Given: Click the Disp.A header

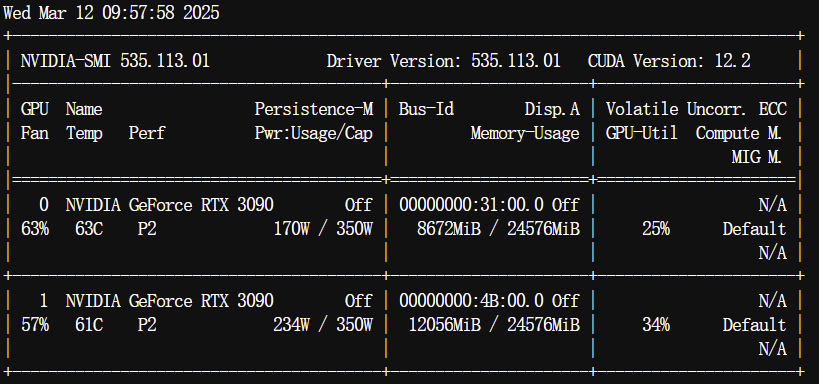Looking at the screenshot, I should pos(552,109).
